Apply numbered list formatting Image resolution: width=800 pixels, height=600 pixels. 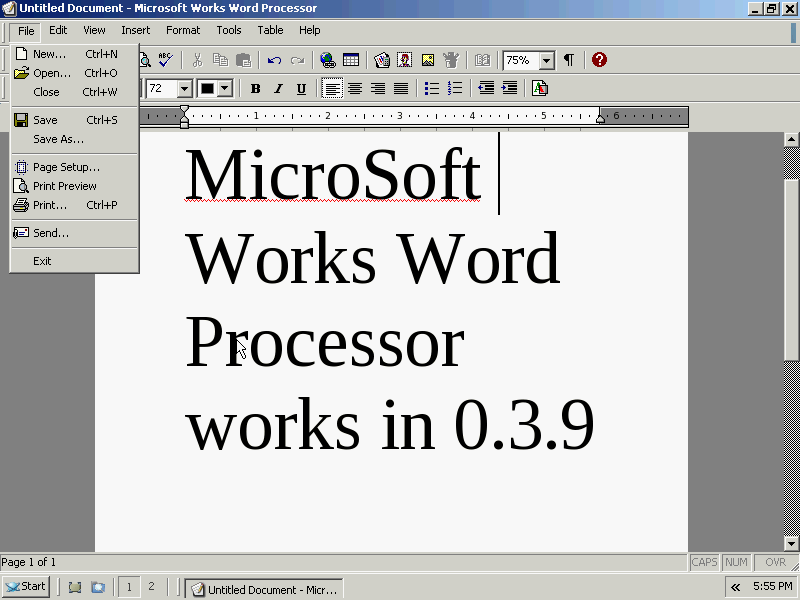(x=455, y=88)
